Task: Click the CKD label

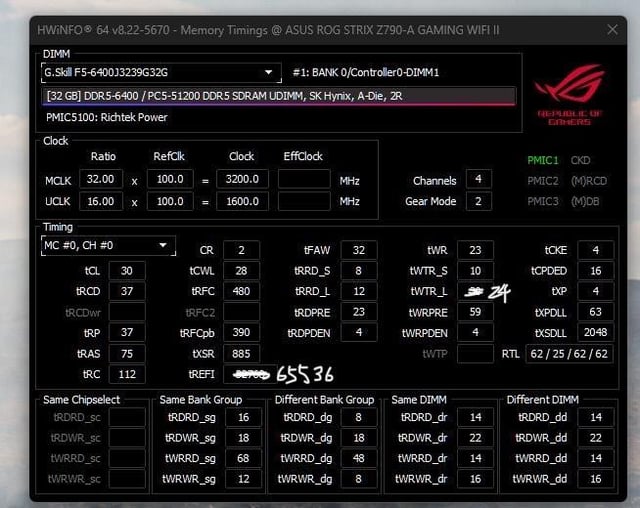Action: coord(580,160)
